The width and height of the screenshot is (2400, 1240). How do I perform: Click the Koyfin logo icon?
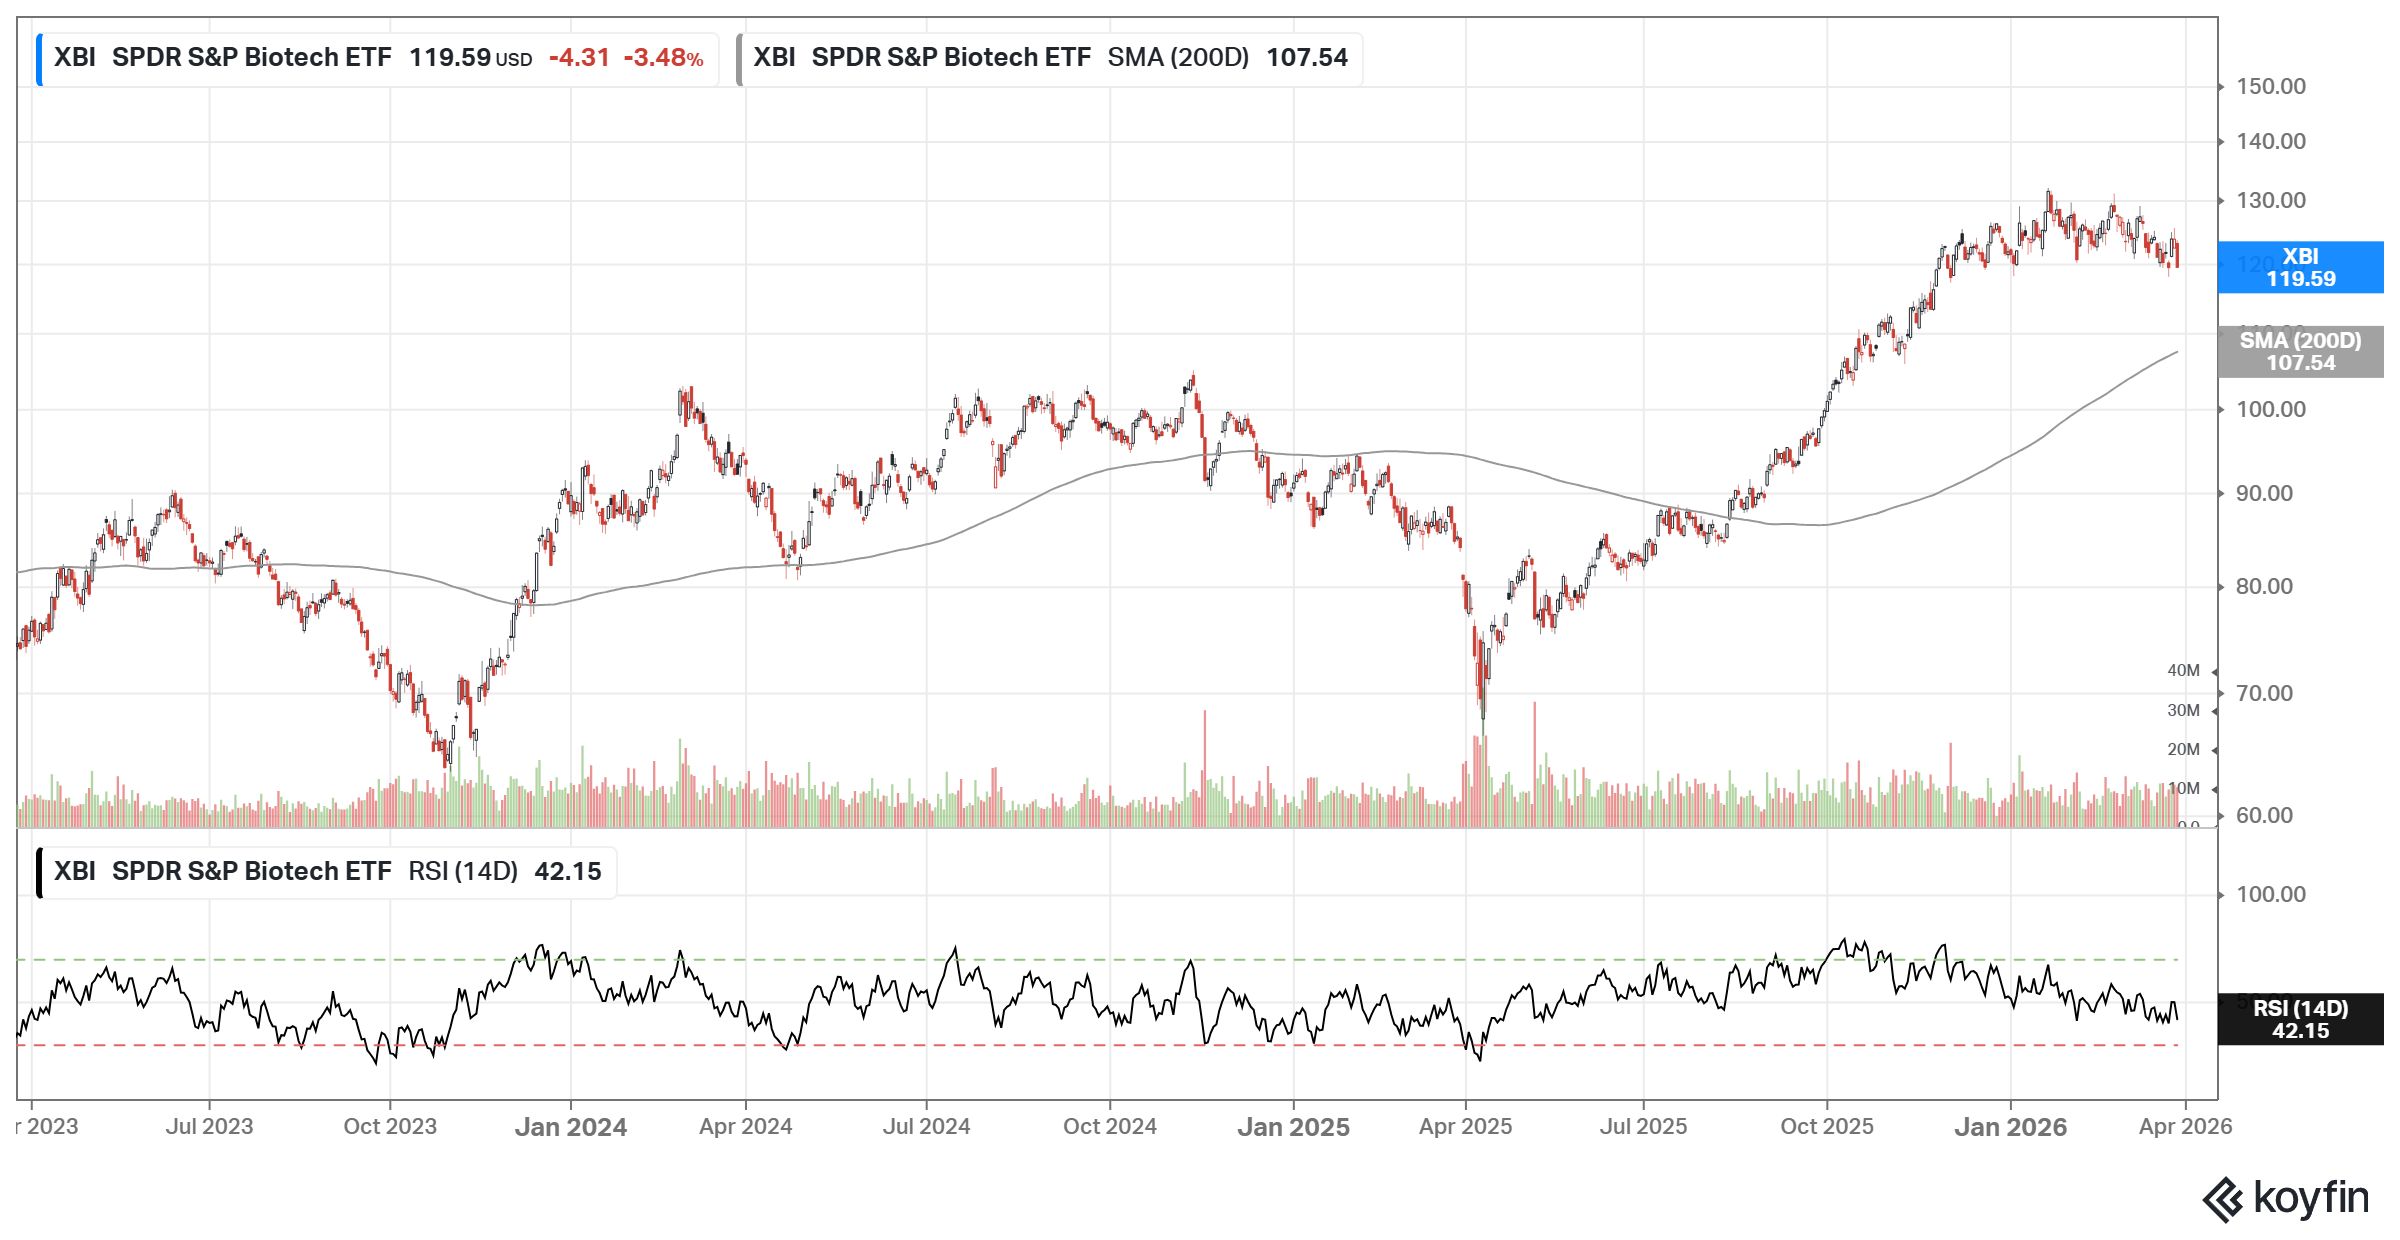click(2222, 1199)
